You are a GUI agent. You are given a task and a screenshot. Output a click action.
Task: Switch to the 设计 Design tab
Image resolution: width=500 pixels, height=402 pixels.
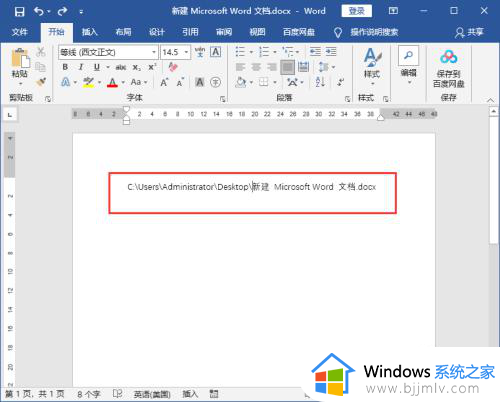coord(157,32)
